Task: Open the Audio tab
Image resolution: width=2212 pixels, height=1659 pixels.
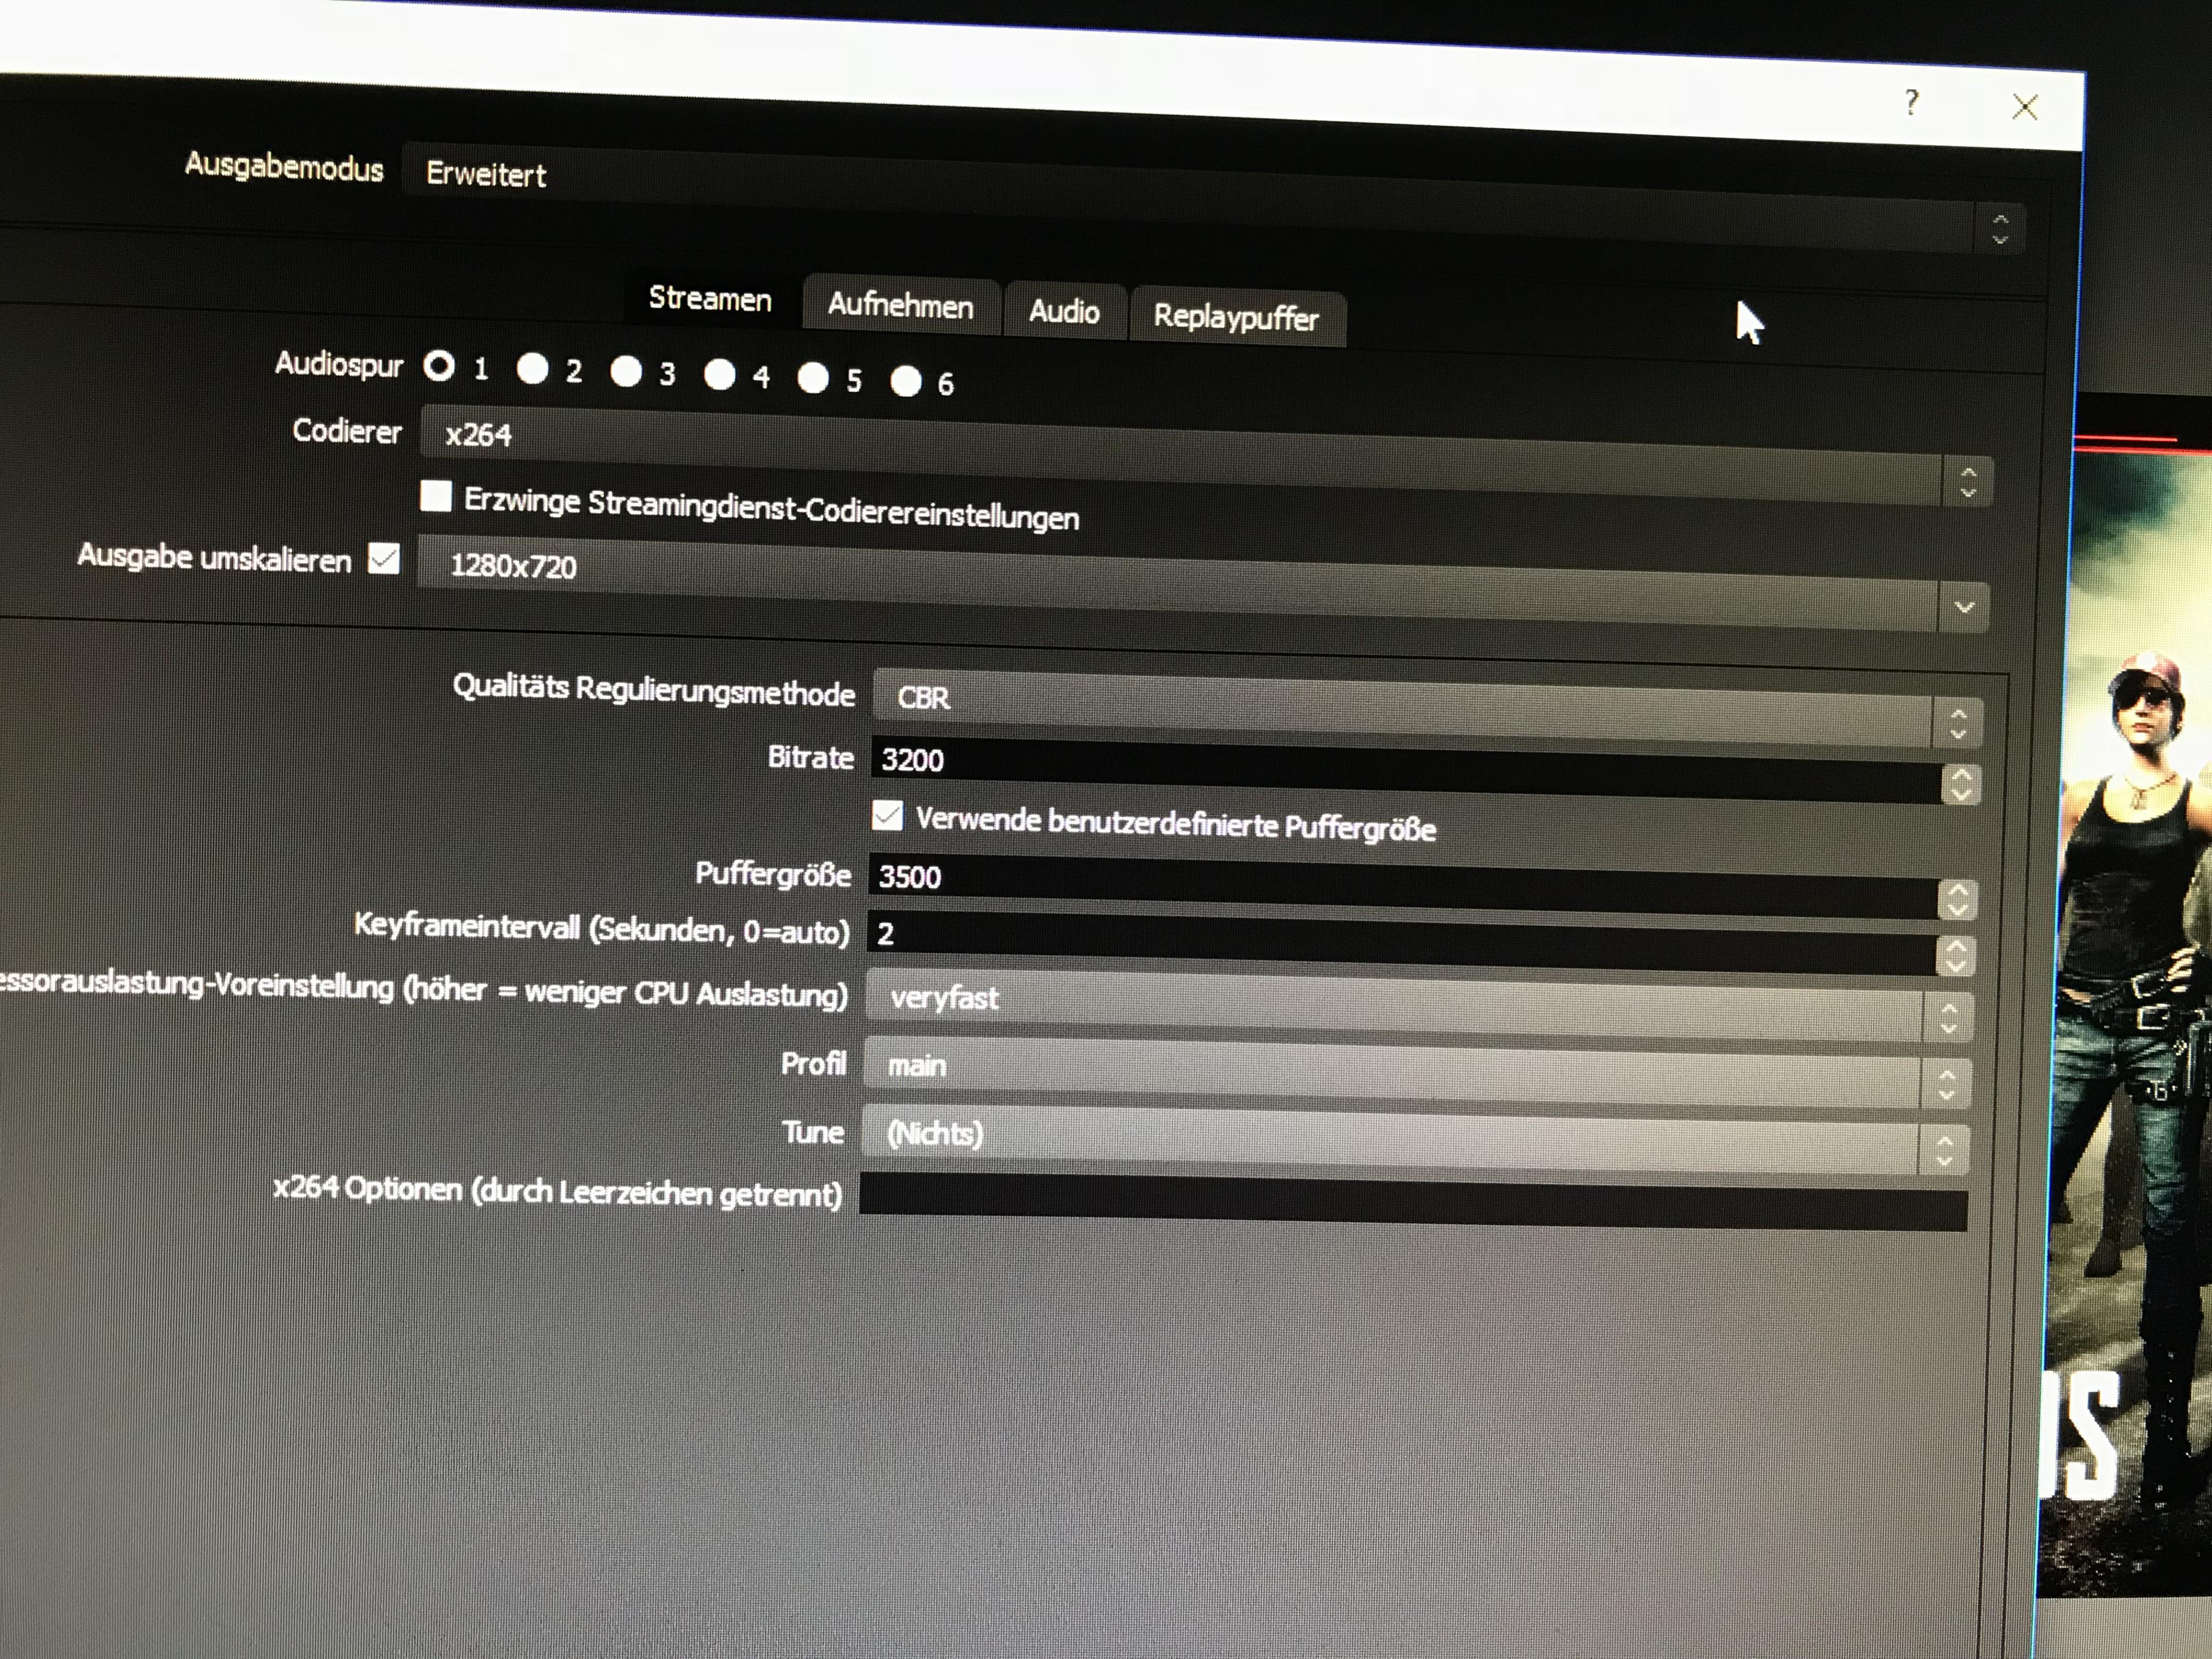Action: tap(1064, 312)
